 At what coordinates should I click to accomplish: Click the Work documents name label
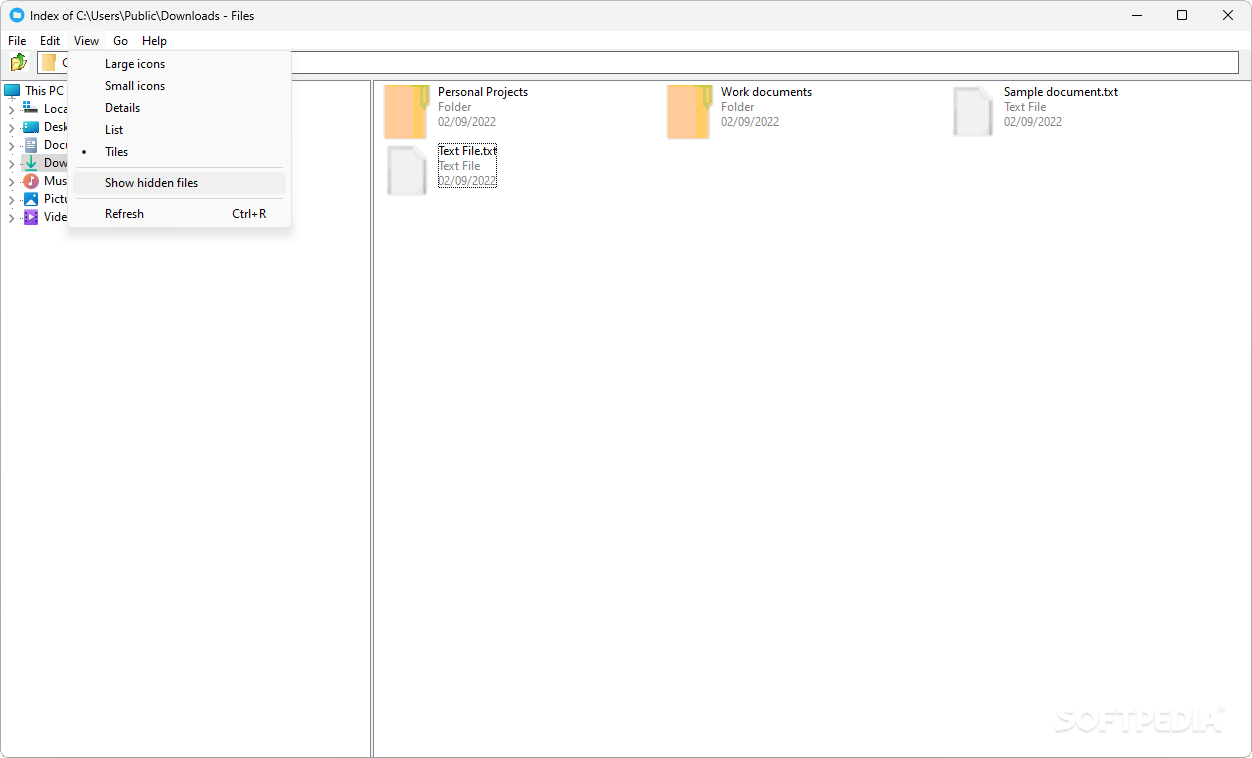point(766,92)
